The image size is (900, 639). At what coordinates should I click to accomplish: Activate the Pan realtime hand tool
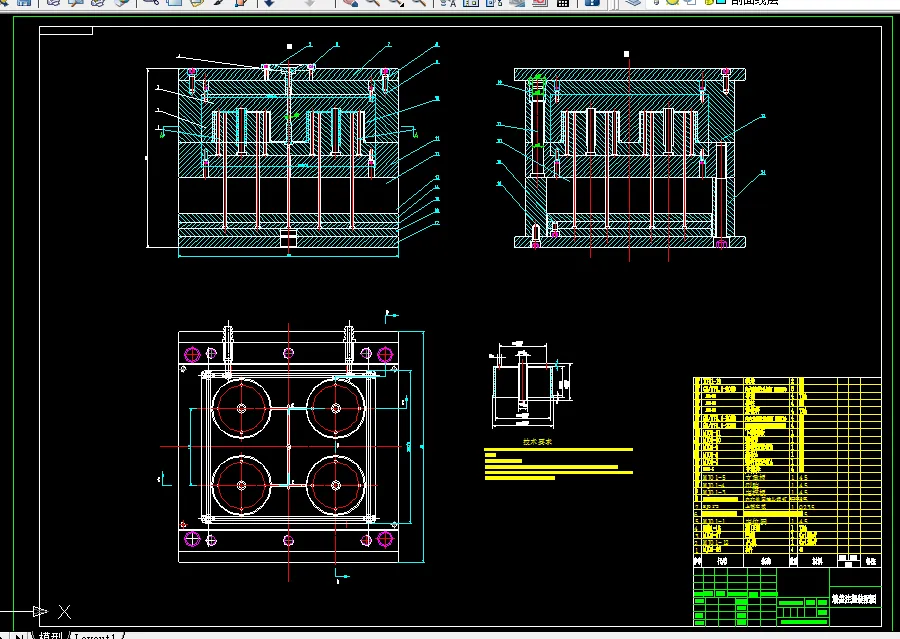[x=350, y=2]
